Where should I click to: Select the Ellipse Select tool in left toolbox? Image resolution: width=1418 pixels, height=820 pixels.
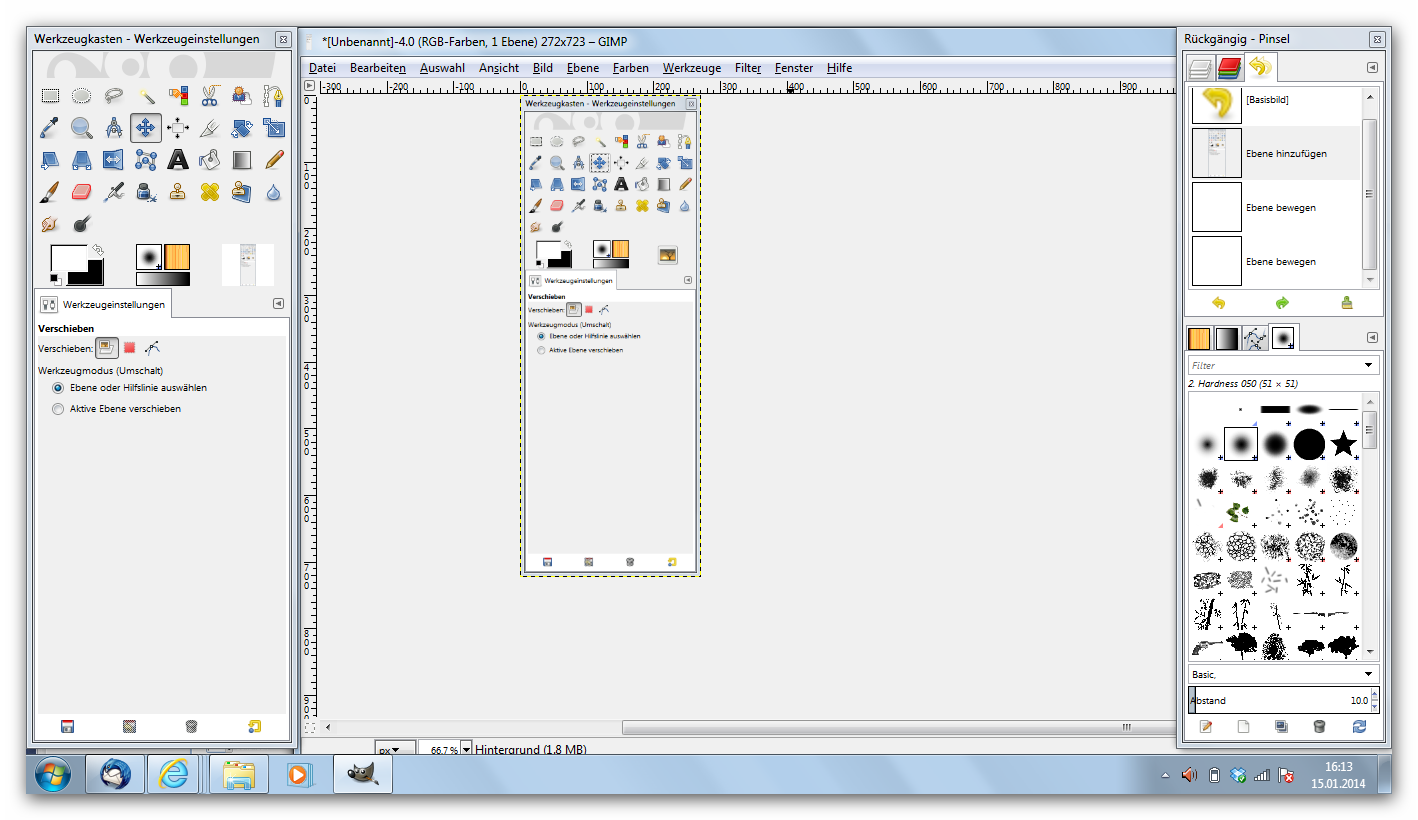click(82, 96)
